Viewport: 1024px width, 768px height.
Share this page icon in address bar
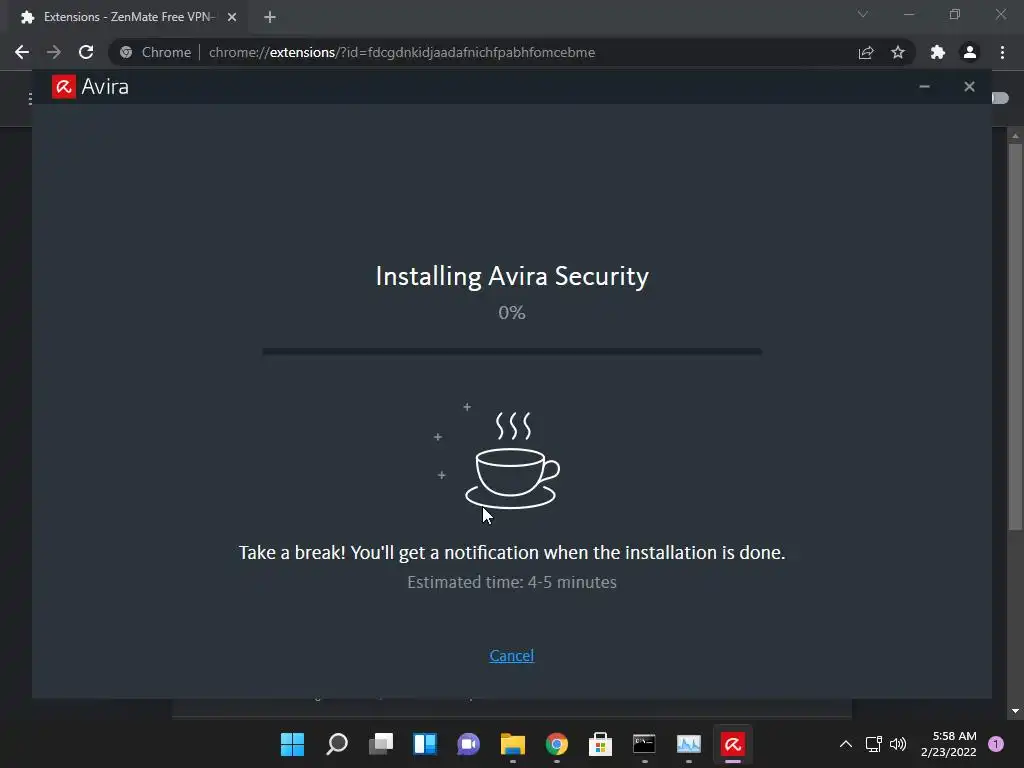[x=866, y=52]
